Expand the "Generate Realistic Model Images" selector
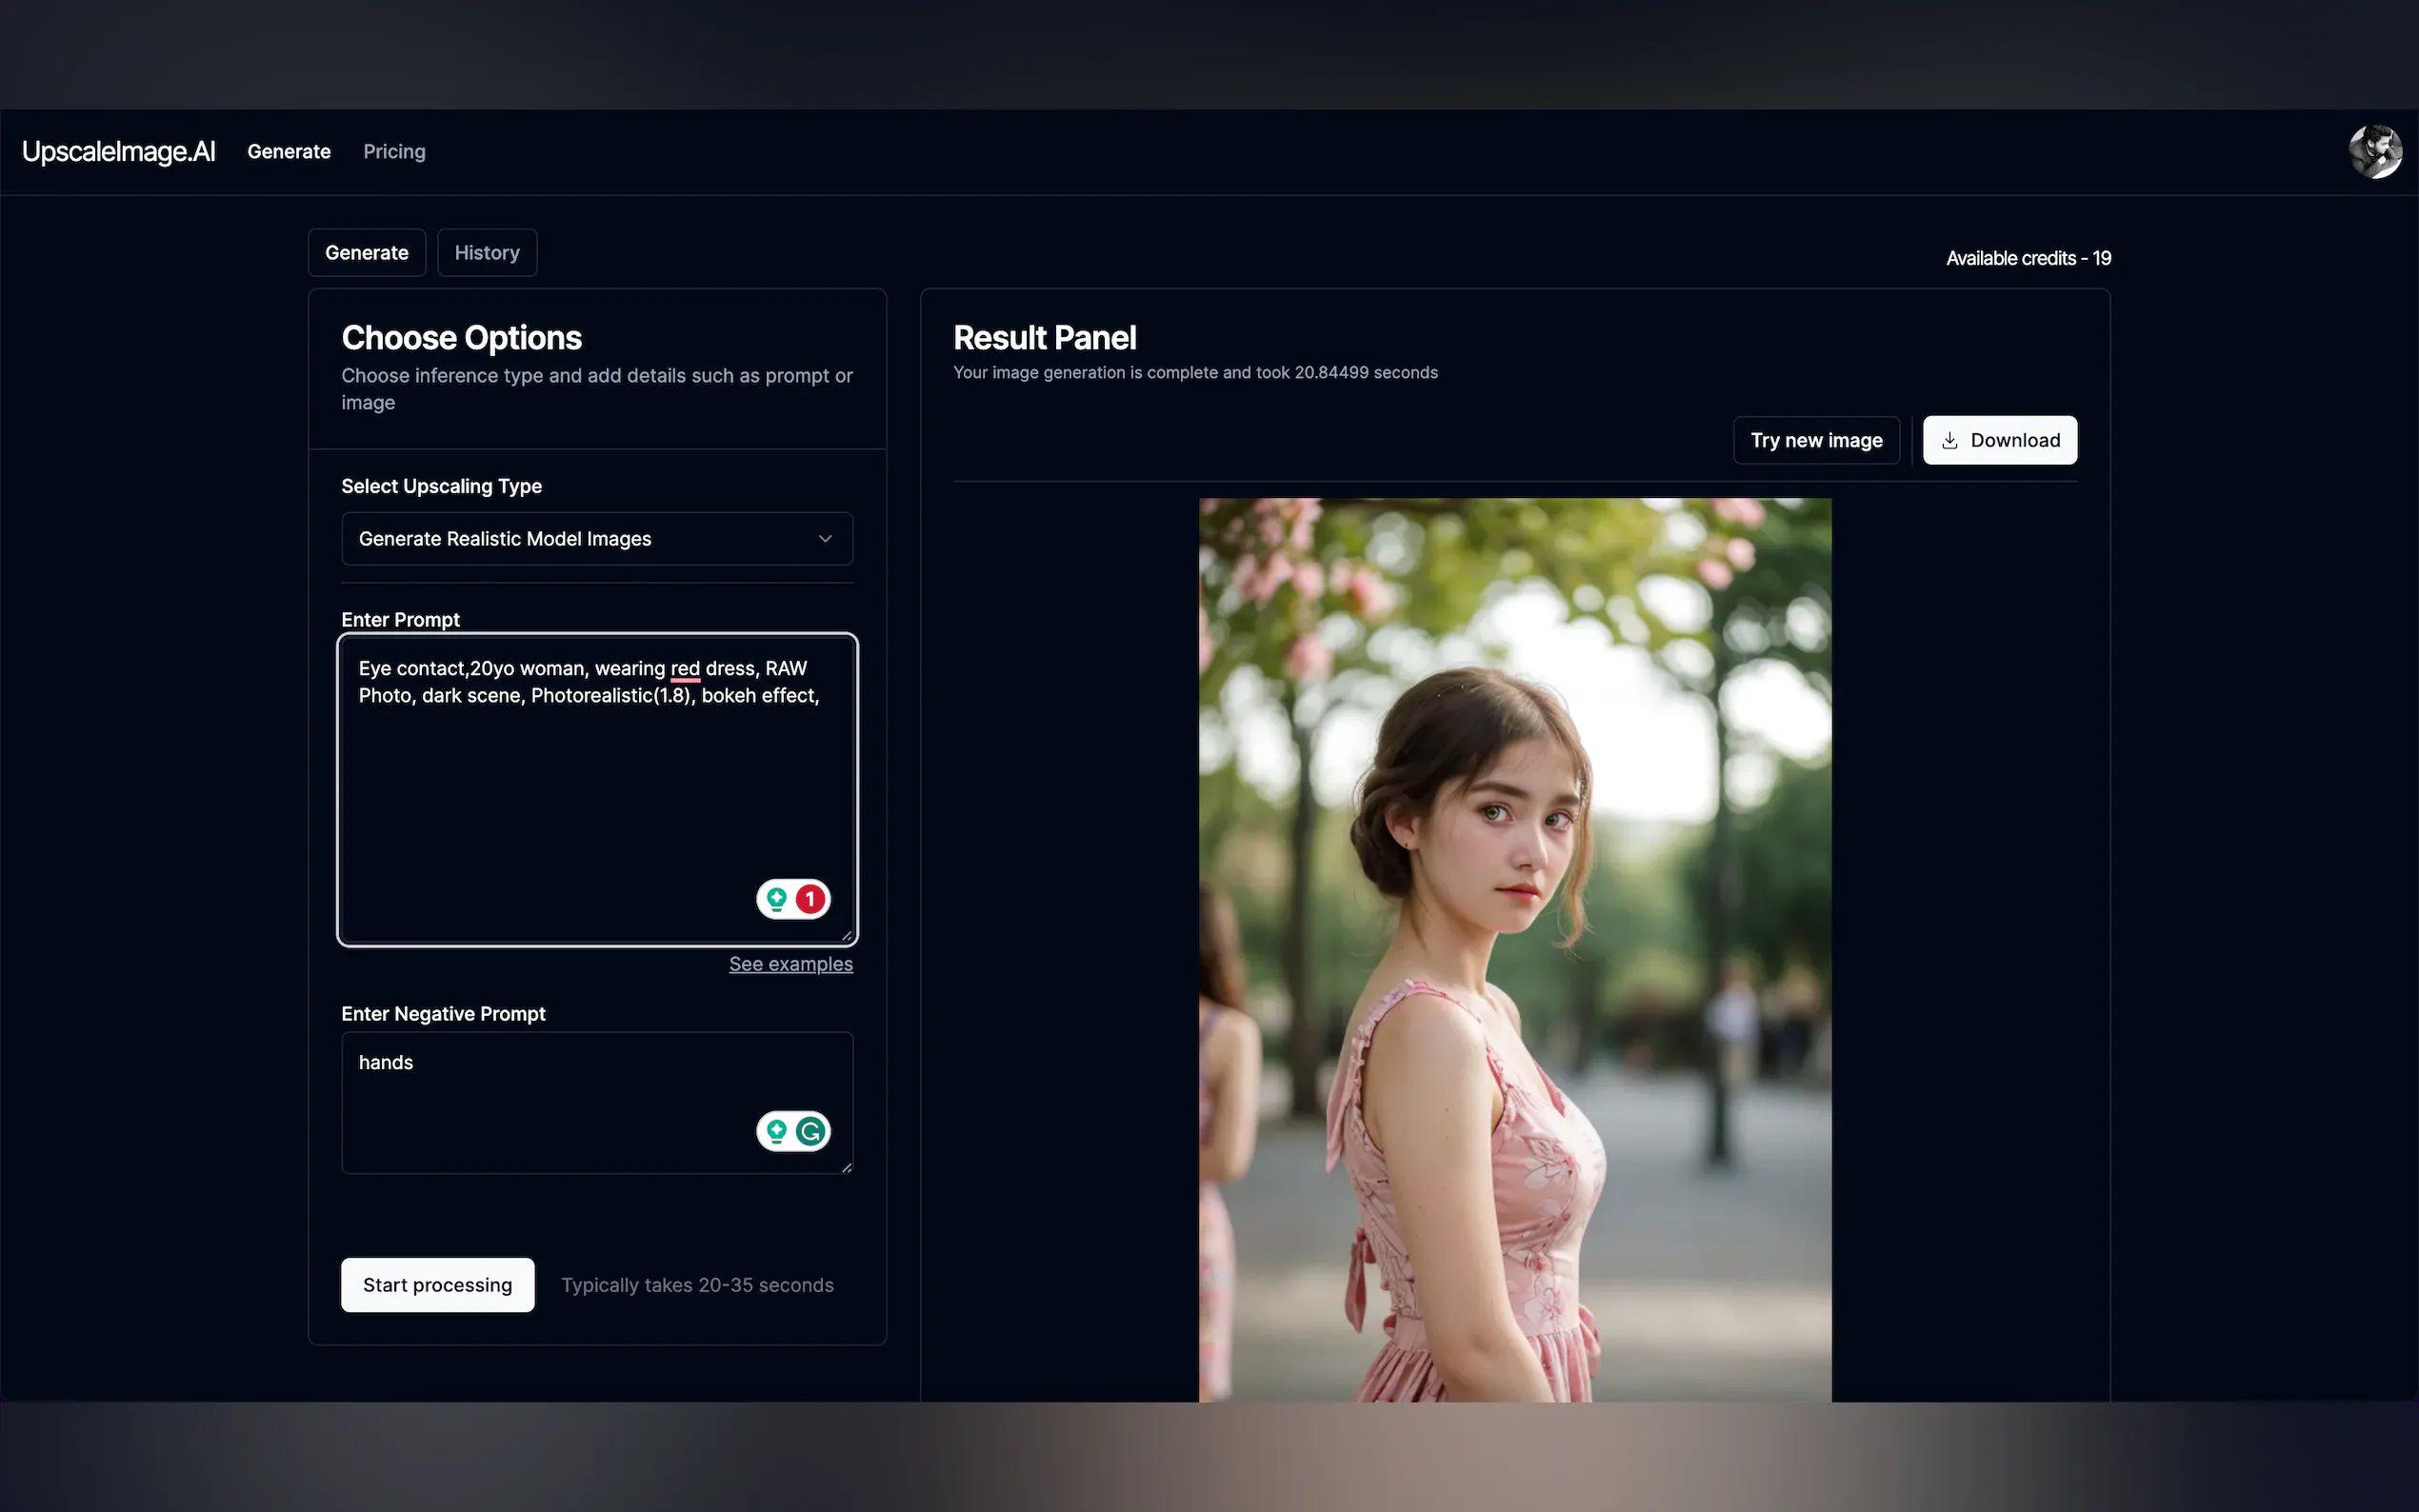This screenshot has height=1512, width=2419. pos(596,538)
